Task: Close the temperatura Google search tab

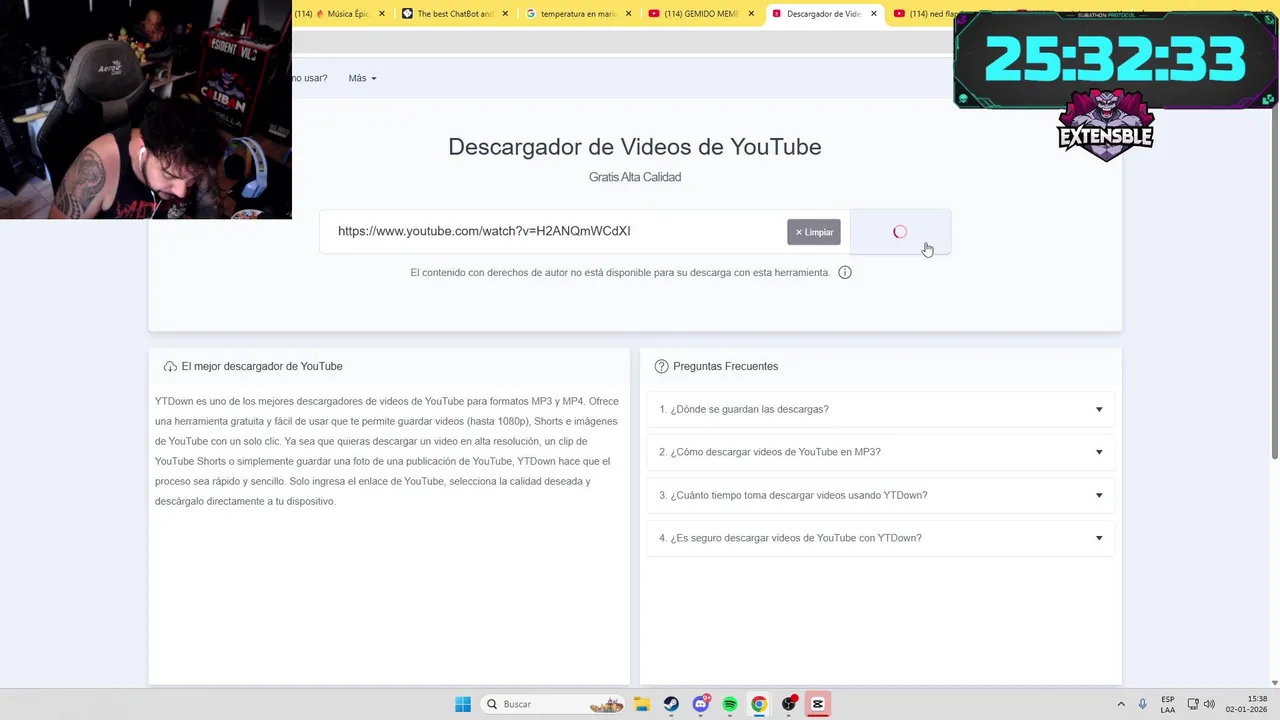Action: [x=628, y=14]
